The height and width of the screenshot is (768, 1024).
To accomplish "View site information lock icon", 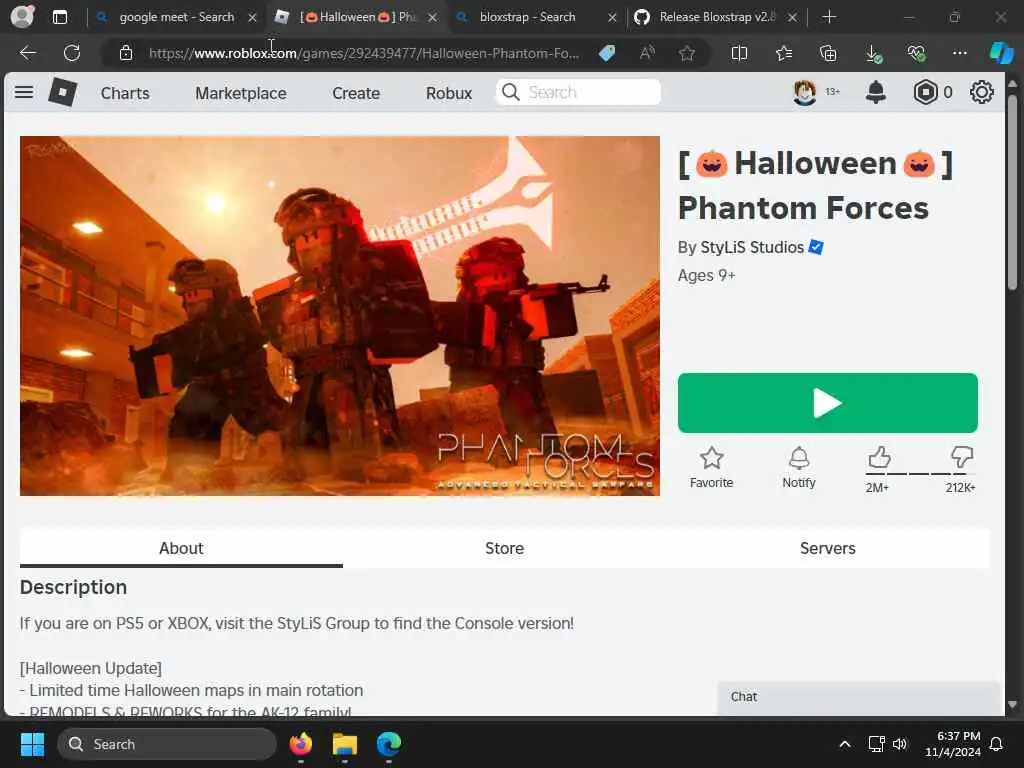I will click(126, 53).
